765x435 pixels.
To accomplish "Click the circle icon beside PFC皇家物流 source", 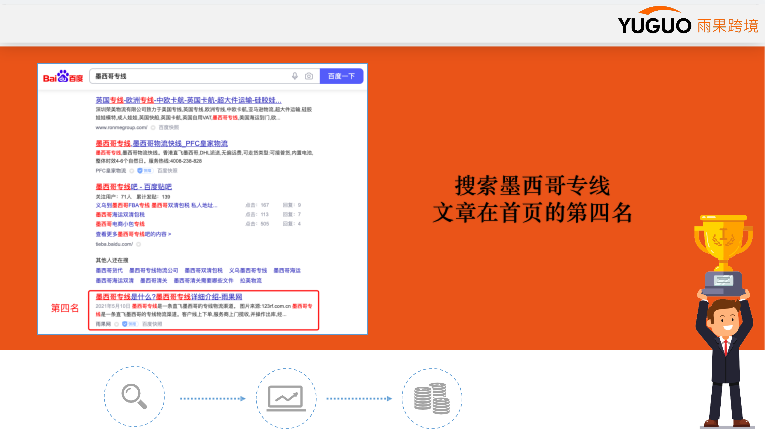I will point(132,171).
